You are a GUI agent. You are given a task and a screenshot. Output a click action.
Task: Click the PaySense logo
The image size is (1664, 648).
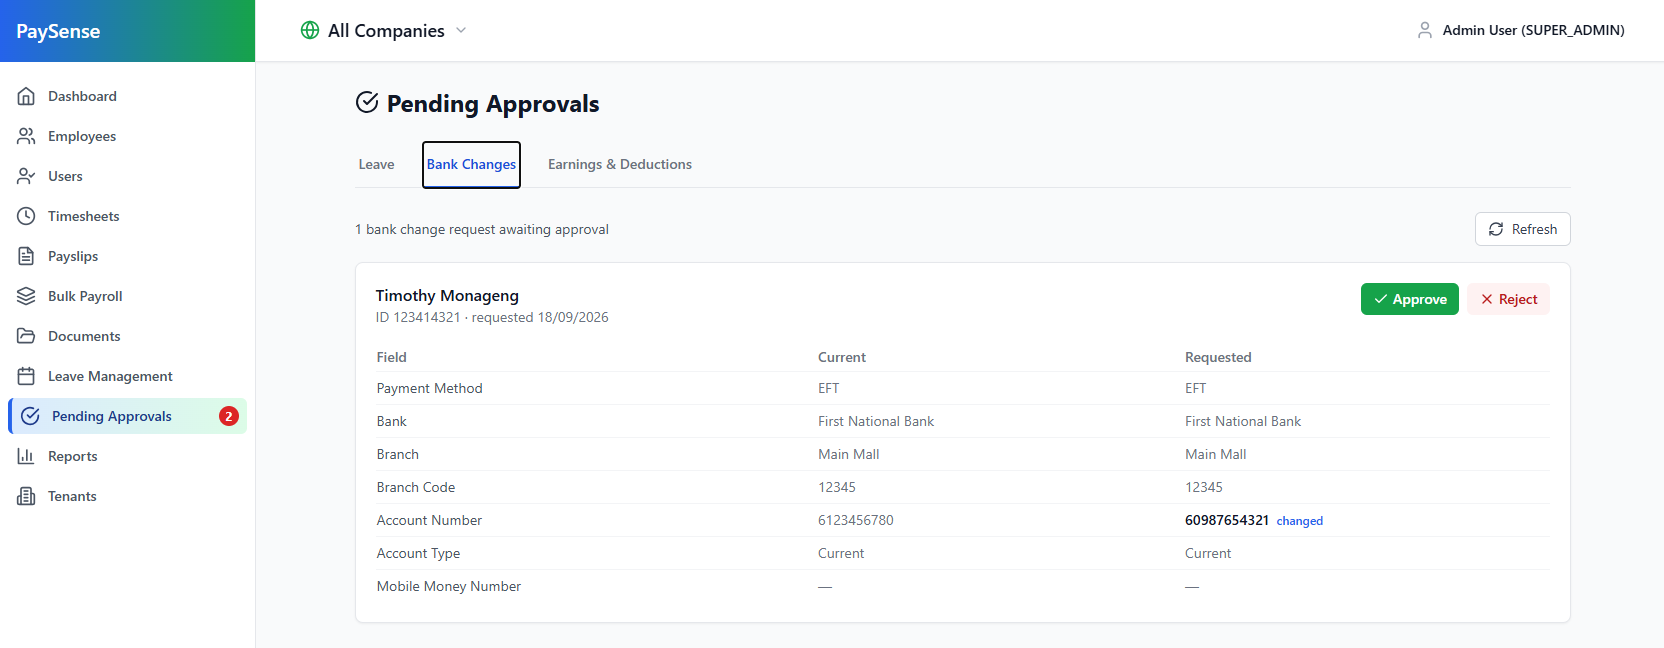(58, 31)
